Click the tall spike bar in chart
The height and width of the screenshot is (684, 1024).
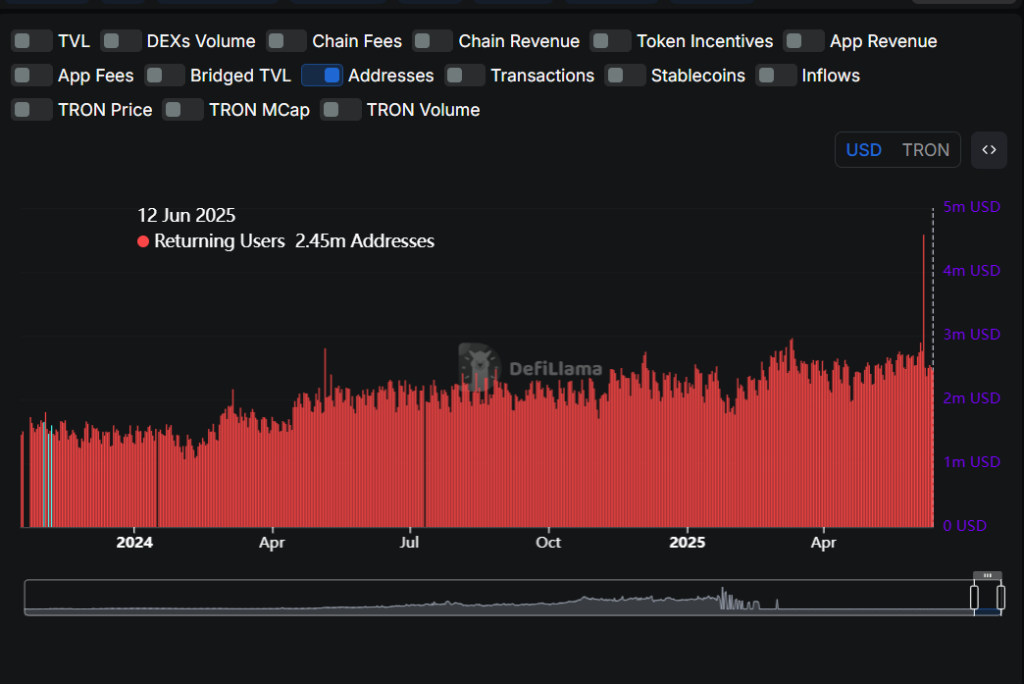923,381
